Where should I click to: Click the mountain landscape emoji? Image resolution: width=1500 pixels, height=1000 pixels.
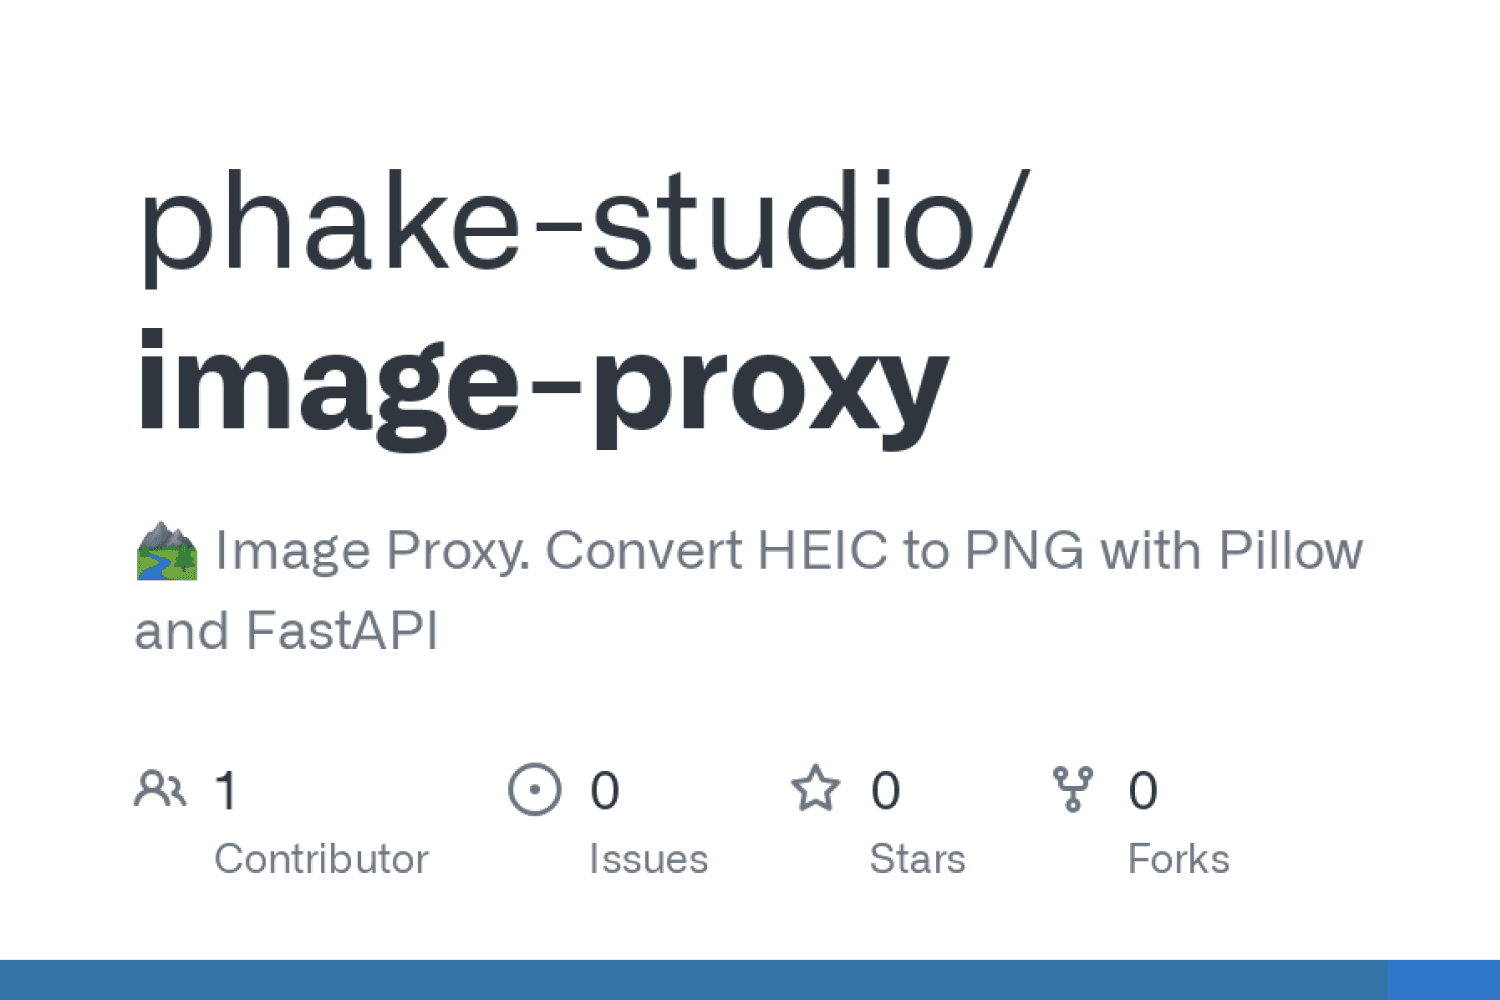pyautogui.click(x=167, y=551)
